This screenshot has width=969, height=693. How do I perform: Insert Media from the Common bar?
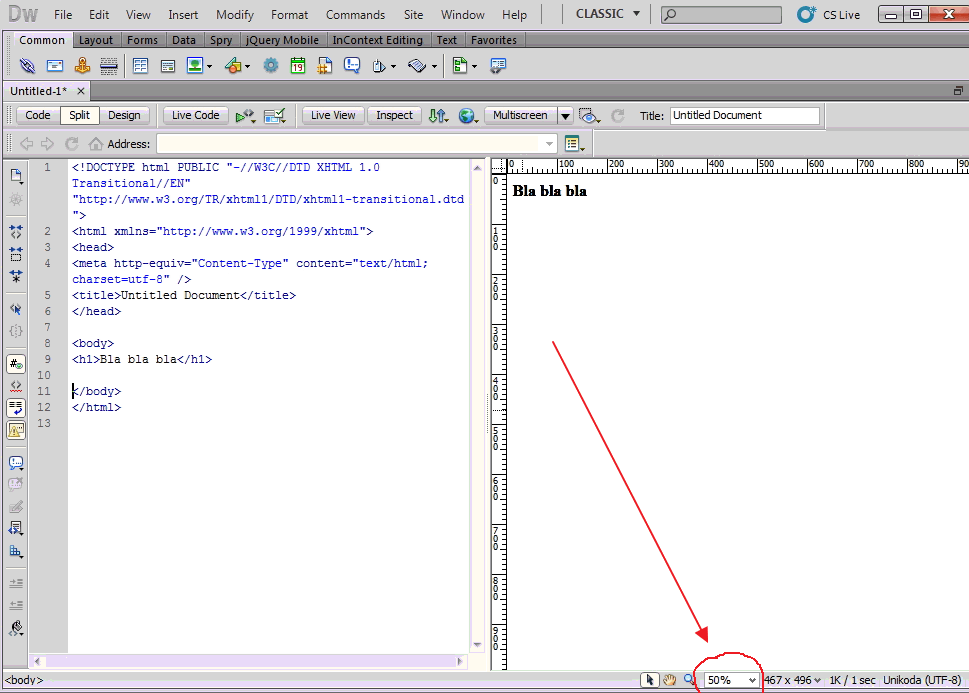click(233, 66)
